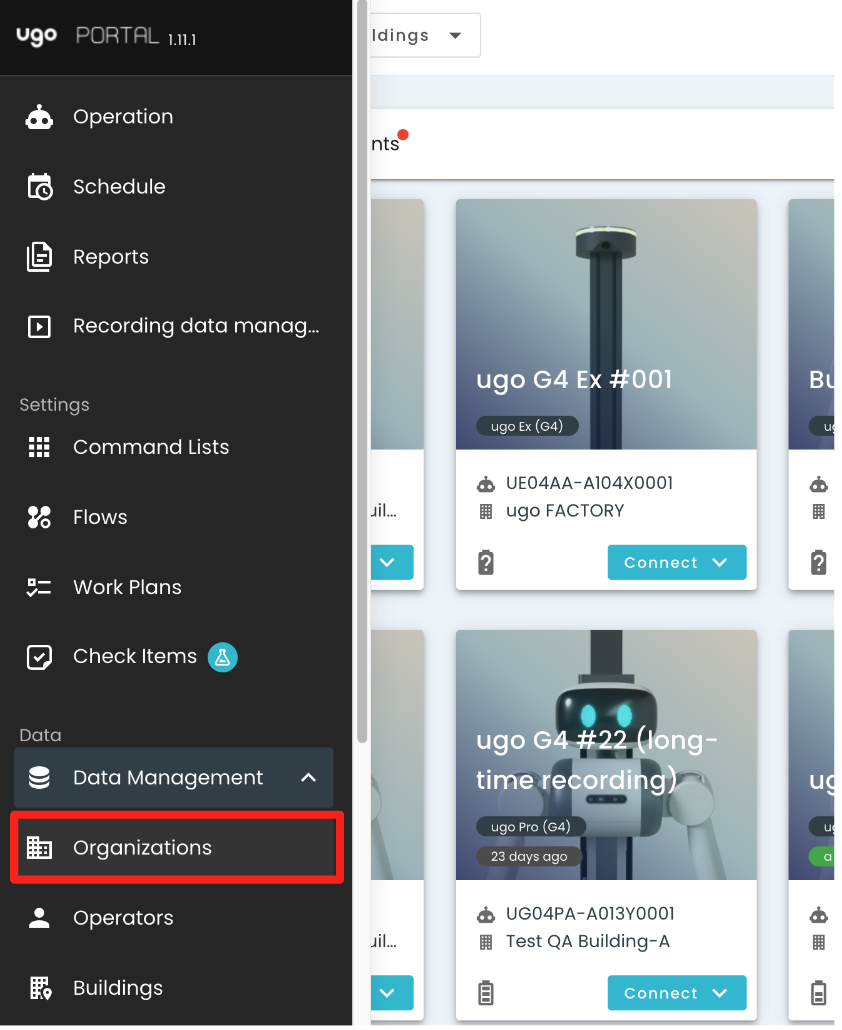Screen dimensions: 842x1030
Task: Connect to ugo G4 Ex #001
Action: (676, 563)
